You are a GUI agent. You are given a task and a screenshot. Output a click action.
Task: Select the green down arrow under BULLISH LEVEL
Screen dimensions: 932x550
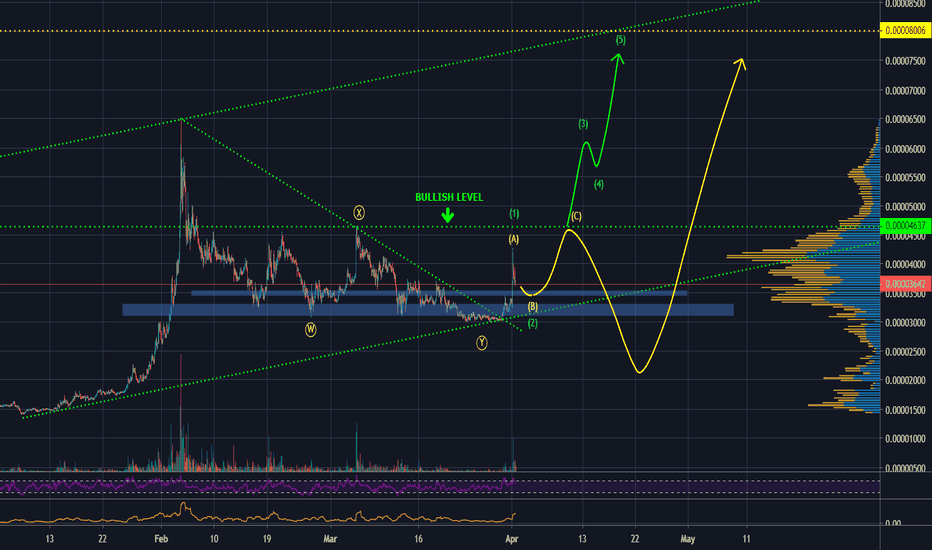point(448,215)
